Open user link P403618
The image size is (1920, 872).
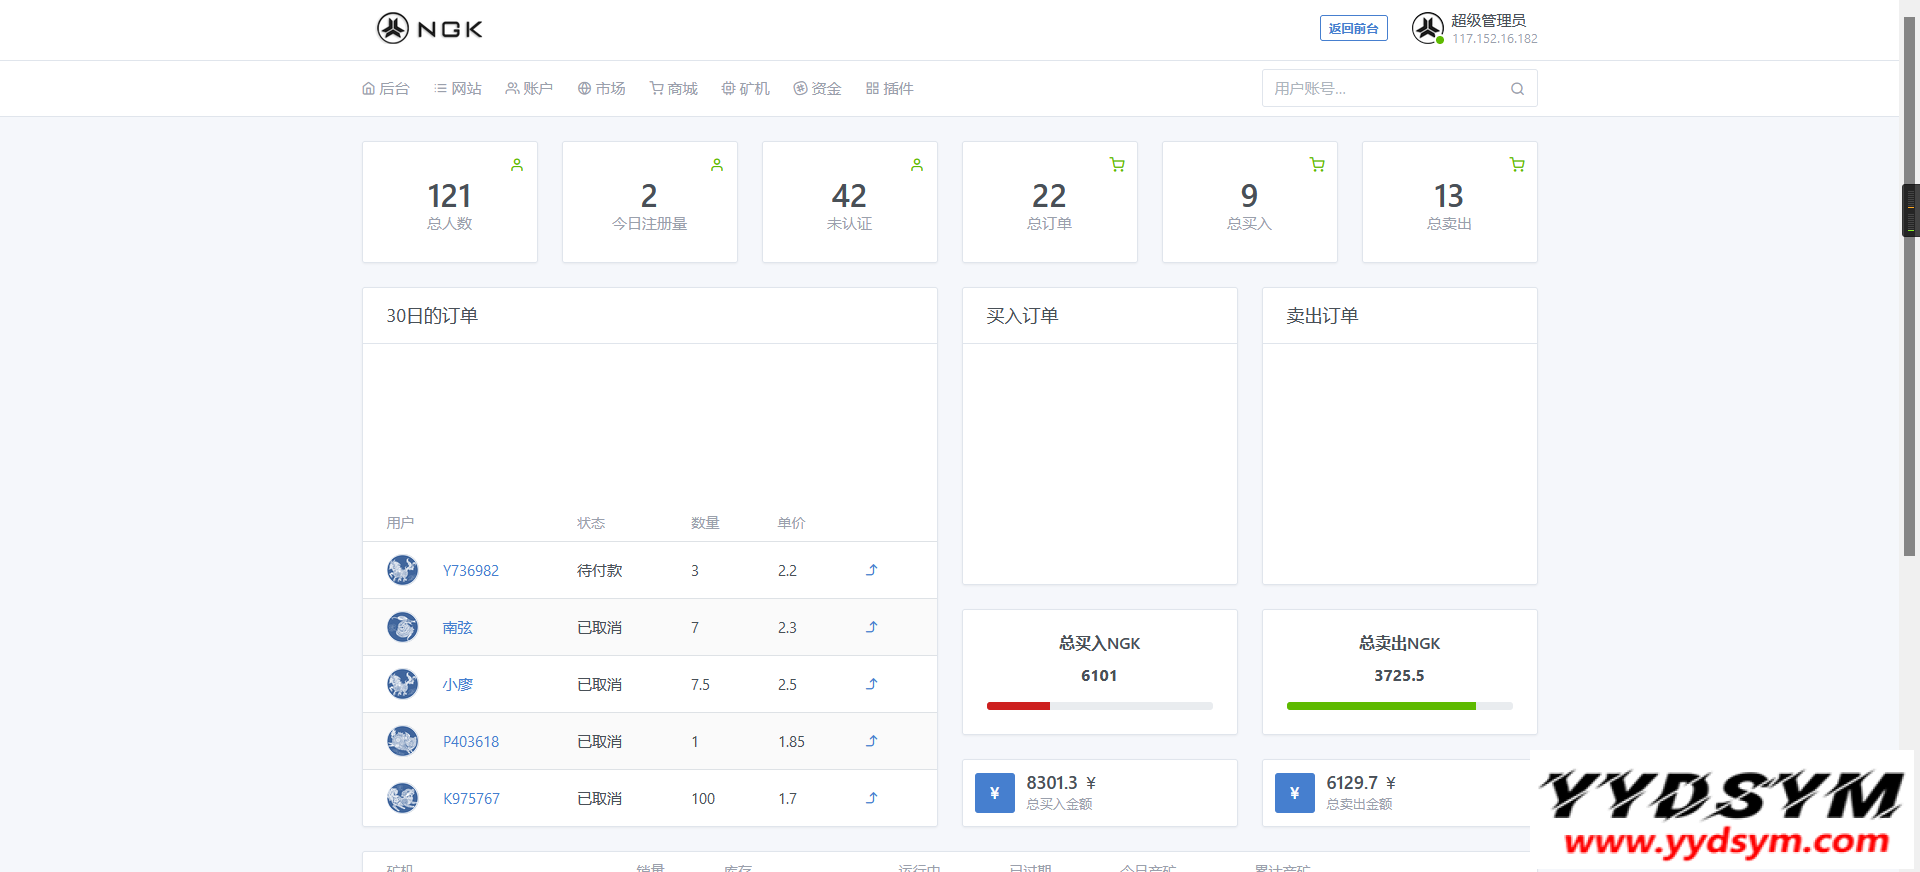(471, 742)
